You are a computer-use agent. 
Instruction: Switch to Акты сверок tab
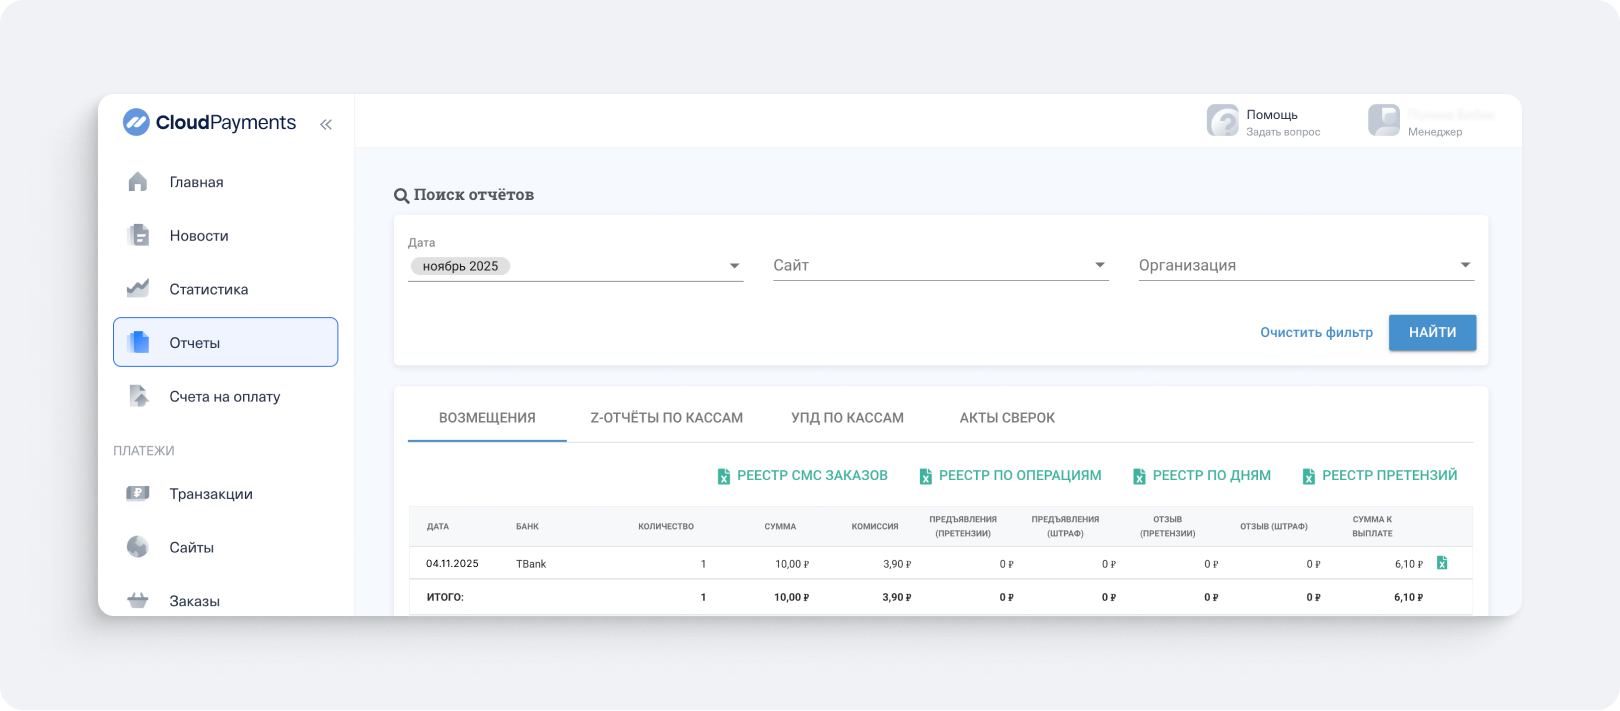(1007, 418)
